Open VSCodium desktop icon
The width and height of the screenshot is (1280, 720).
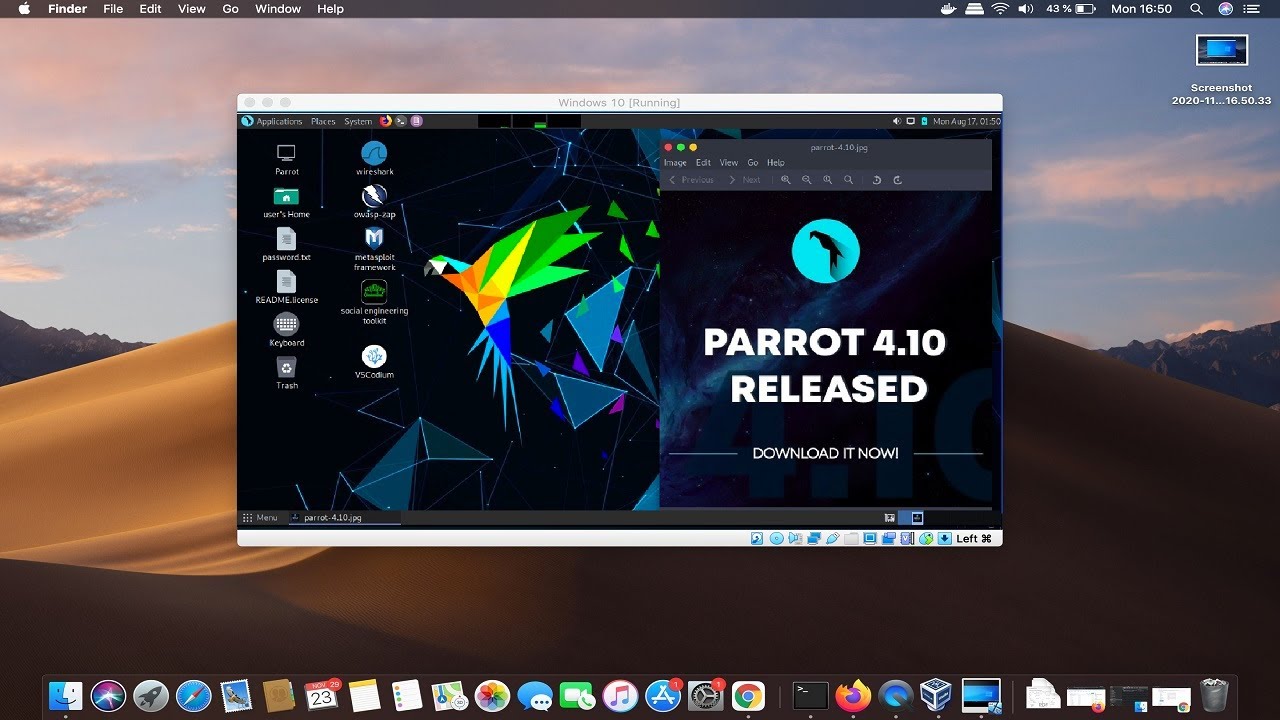[374, 356]
